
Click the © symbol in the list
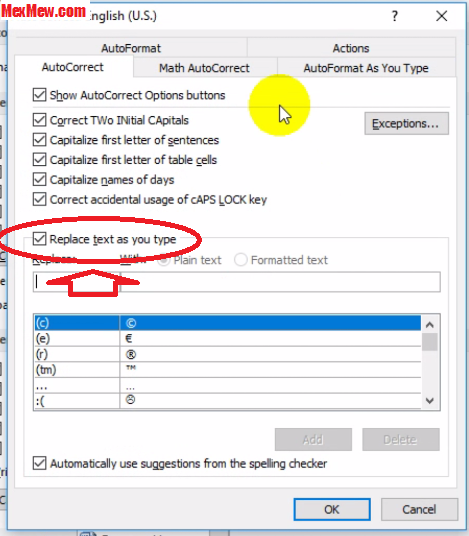click(x=131, y=323)
